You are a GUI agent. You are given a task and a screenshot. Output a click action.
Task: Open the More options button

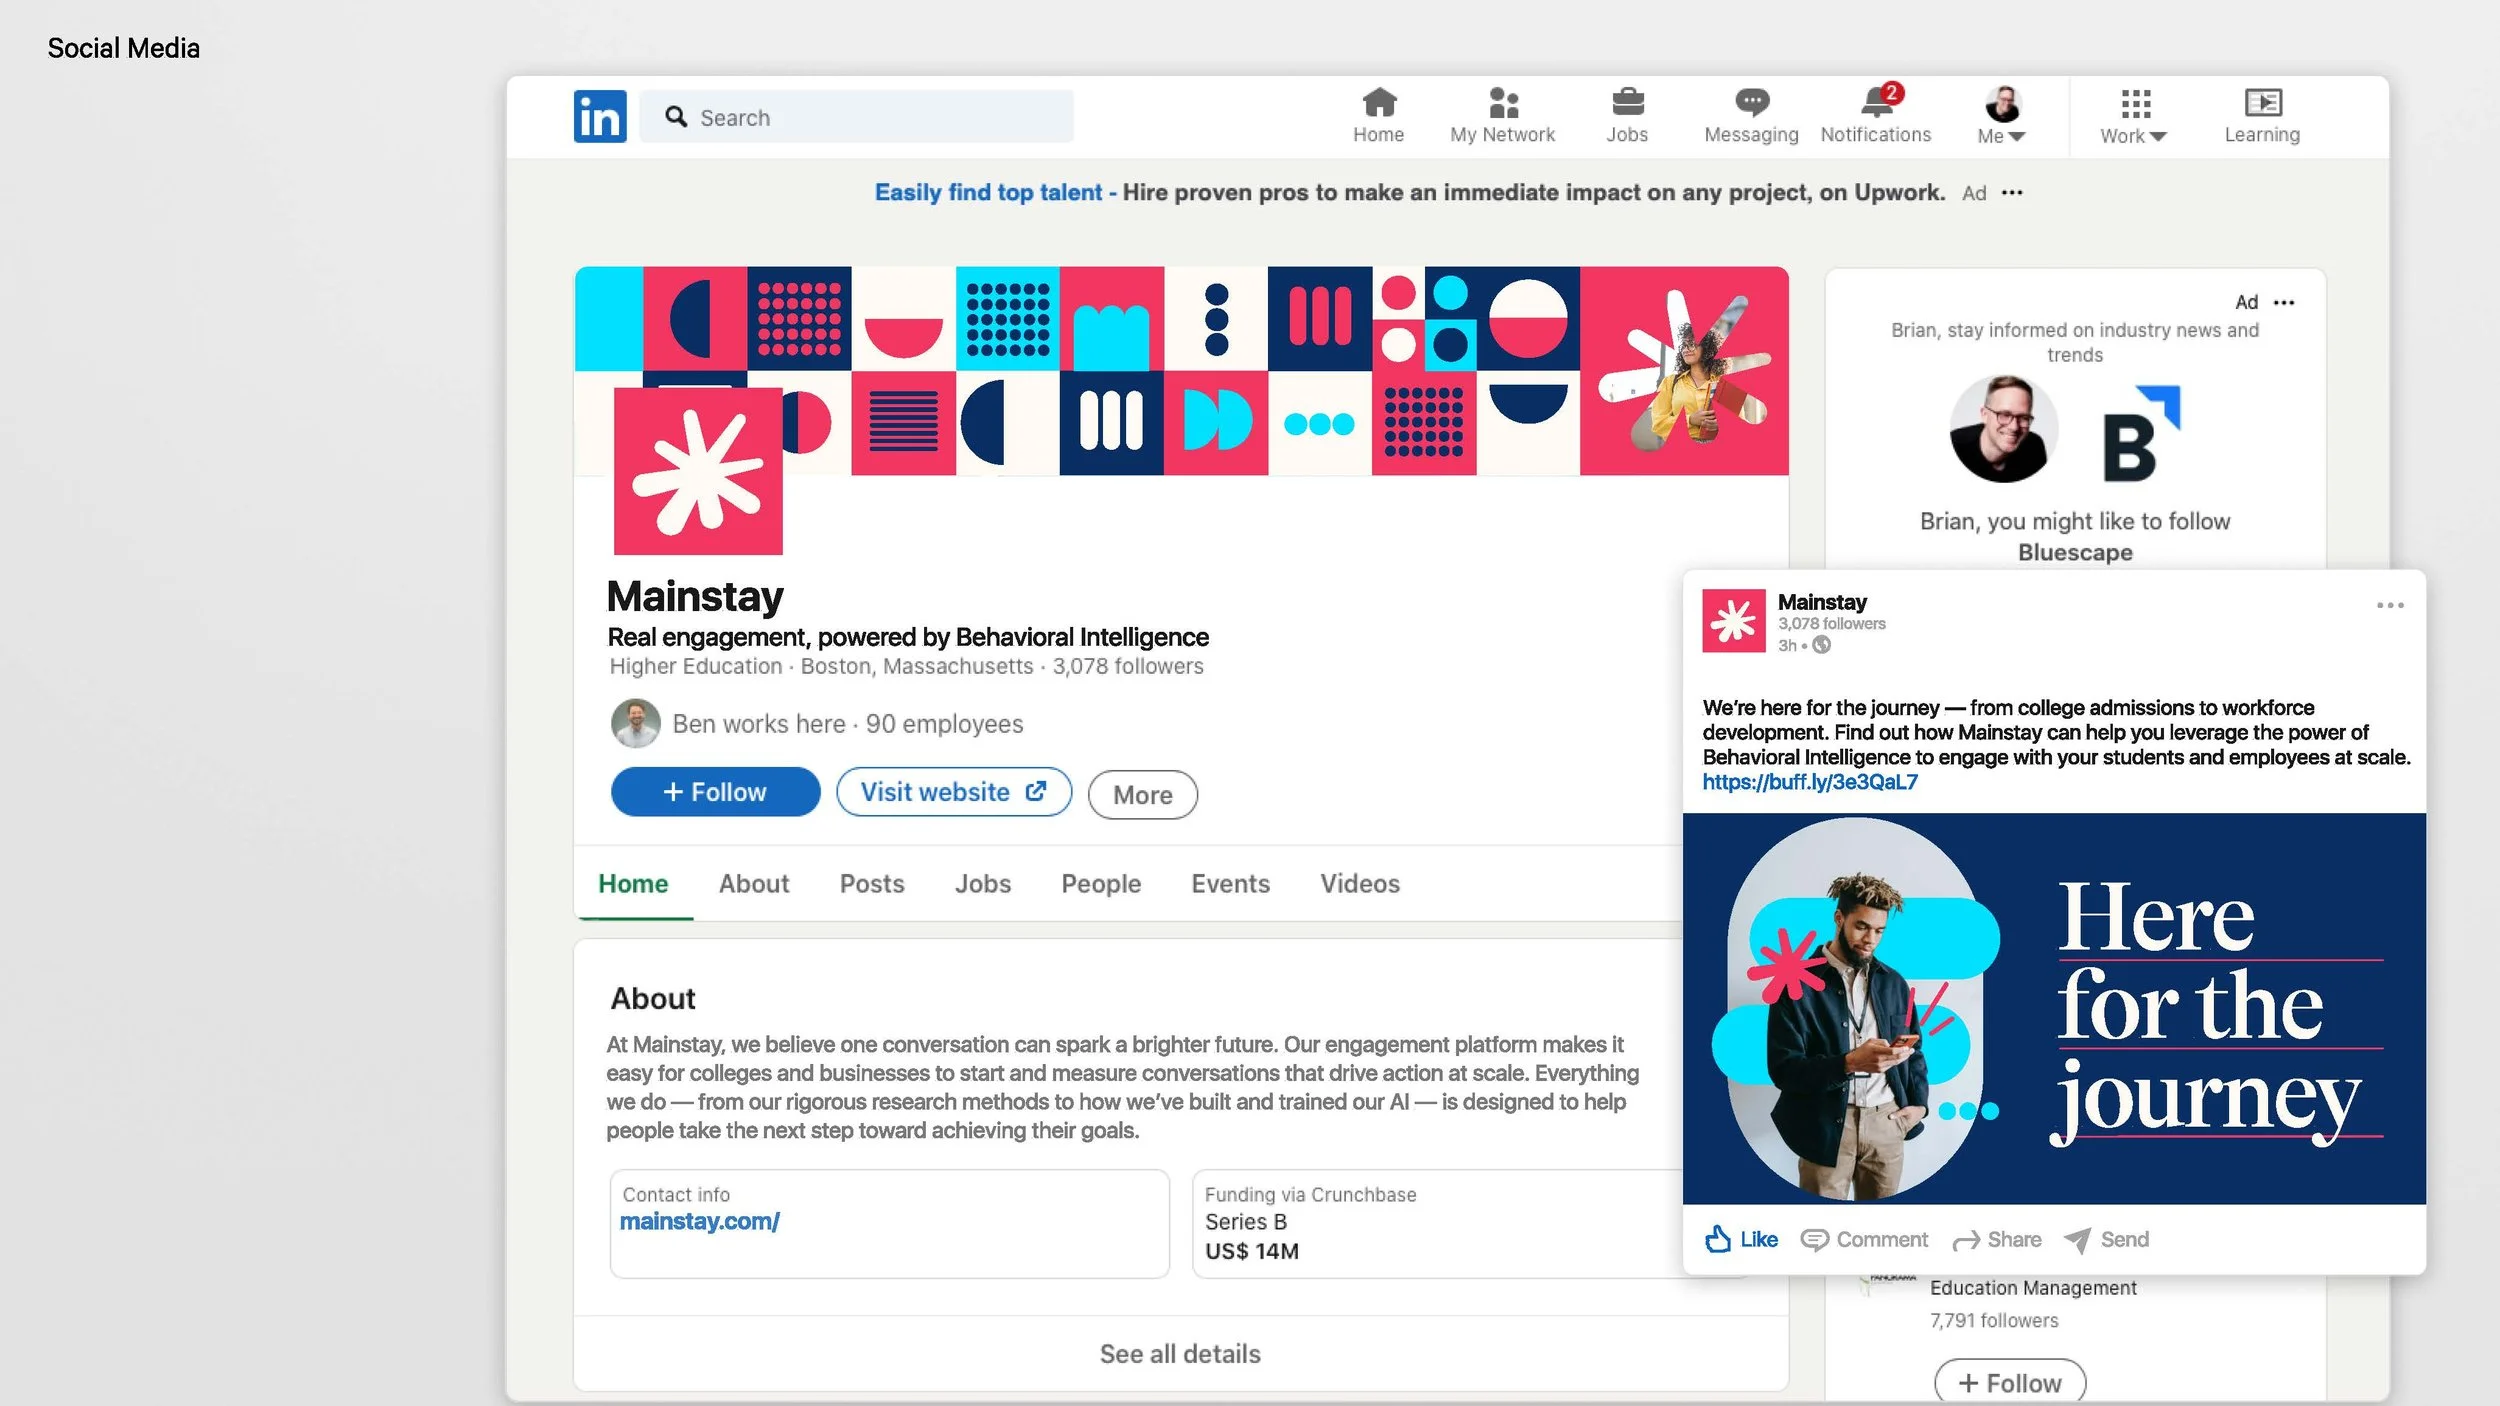(x=1142, y=795)
